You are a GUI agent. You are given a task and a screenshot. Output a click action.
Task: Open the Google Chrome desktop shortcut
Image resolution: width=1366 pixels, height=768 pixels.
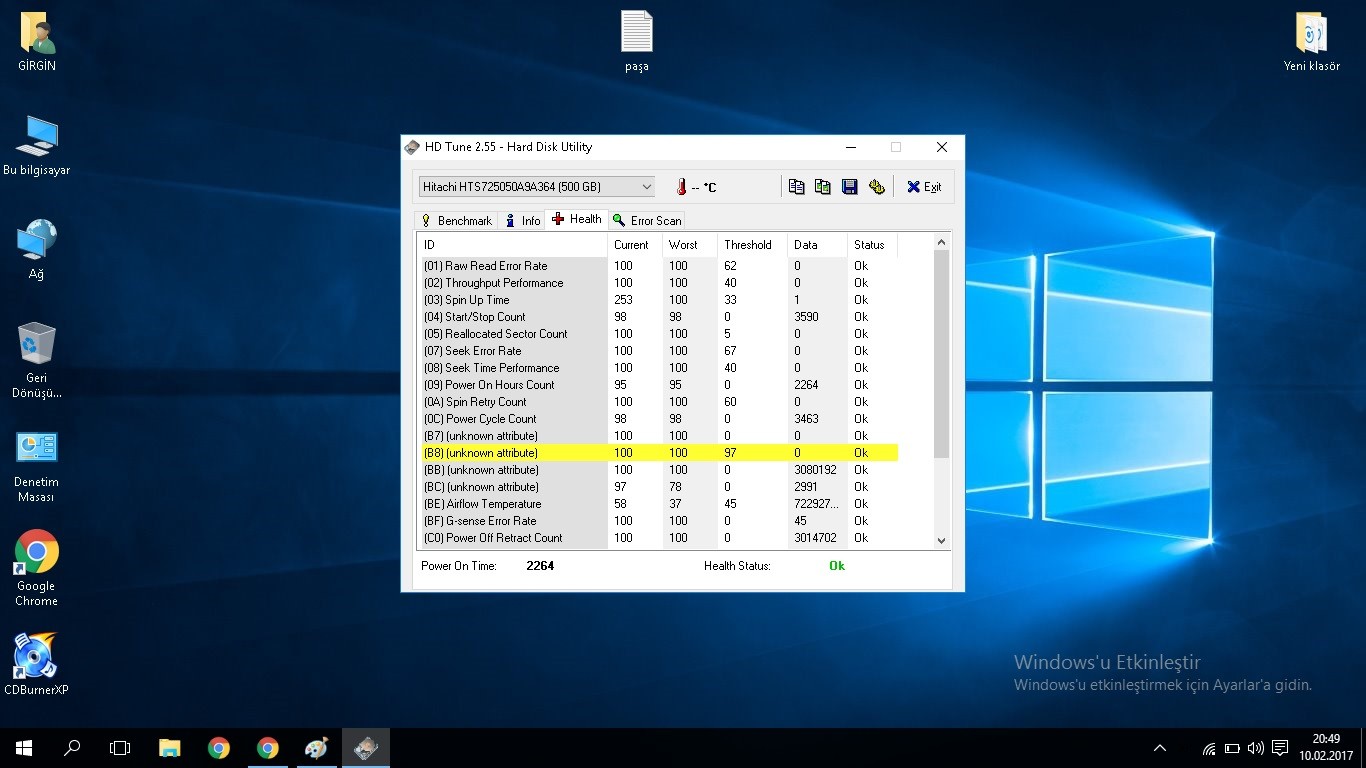coord(37,568)
